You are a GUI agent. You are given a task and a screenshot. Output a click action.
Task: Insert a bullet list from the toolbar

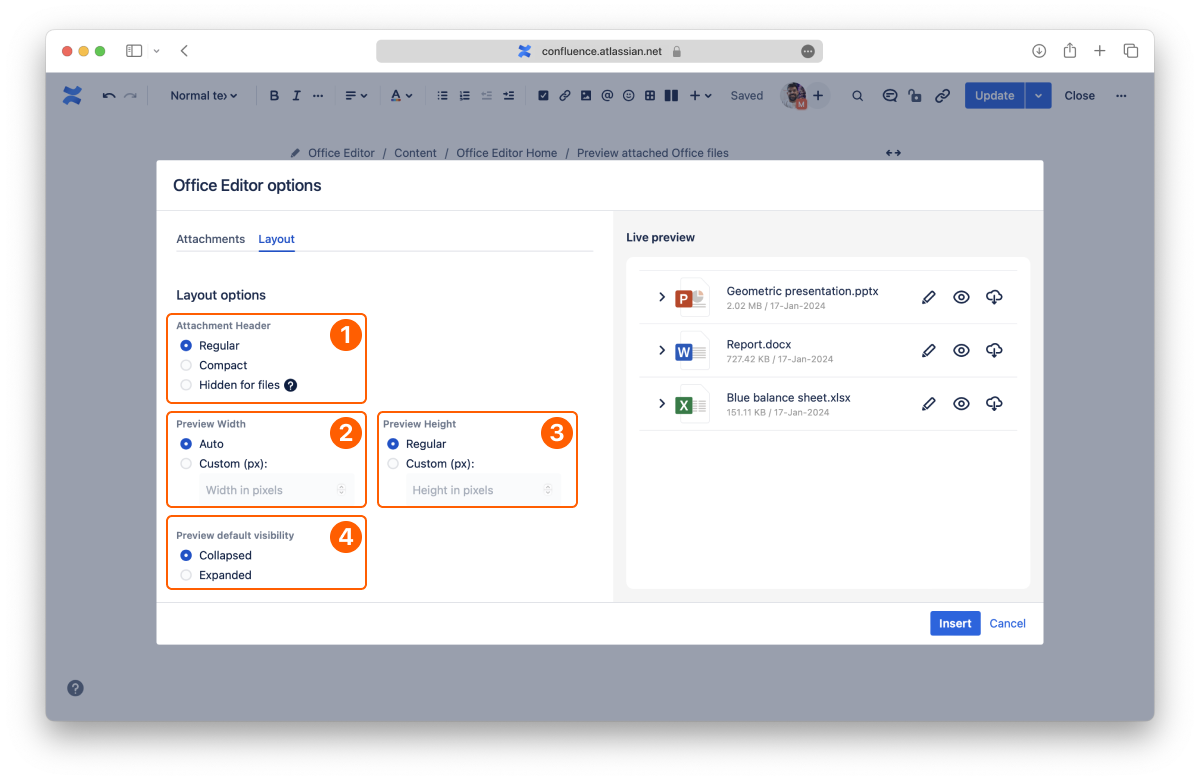442,96
